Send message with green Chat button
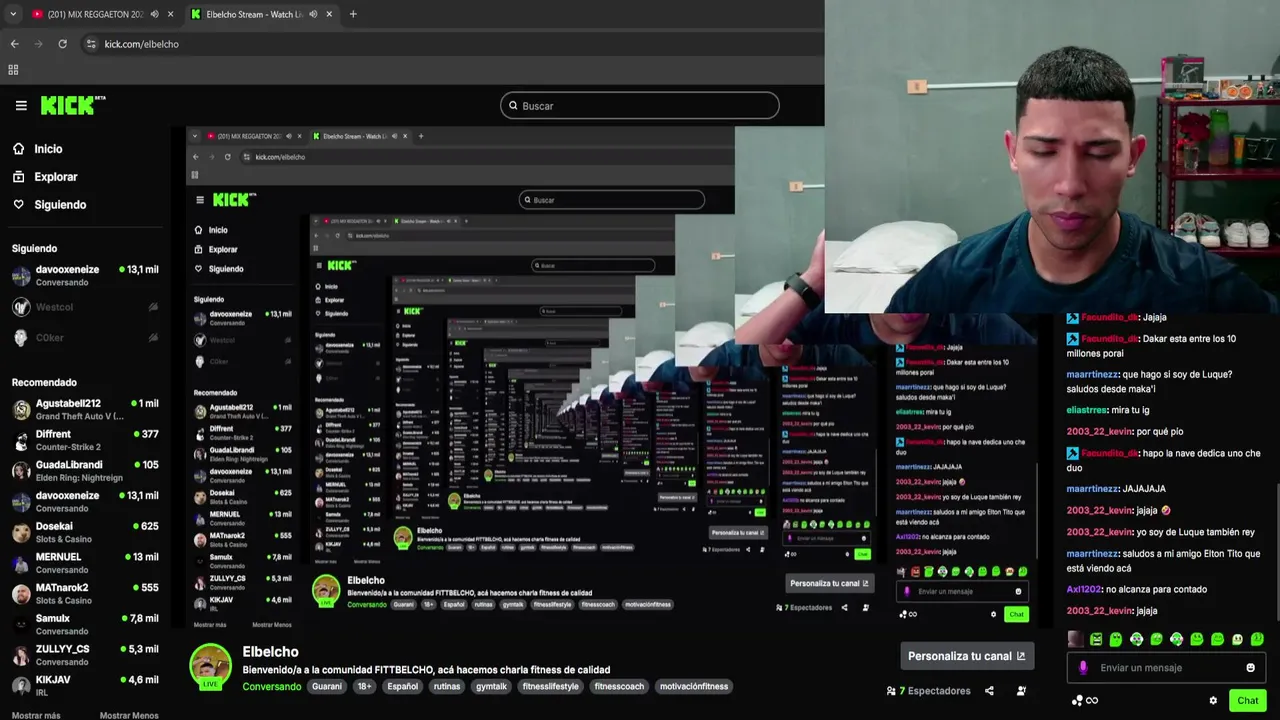This screenshot has height=720, width=1280. coord(1247,701)
